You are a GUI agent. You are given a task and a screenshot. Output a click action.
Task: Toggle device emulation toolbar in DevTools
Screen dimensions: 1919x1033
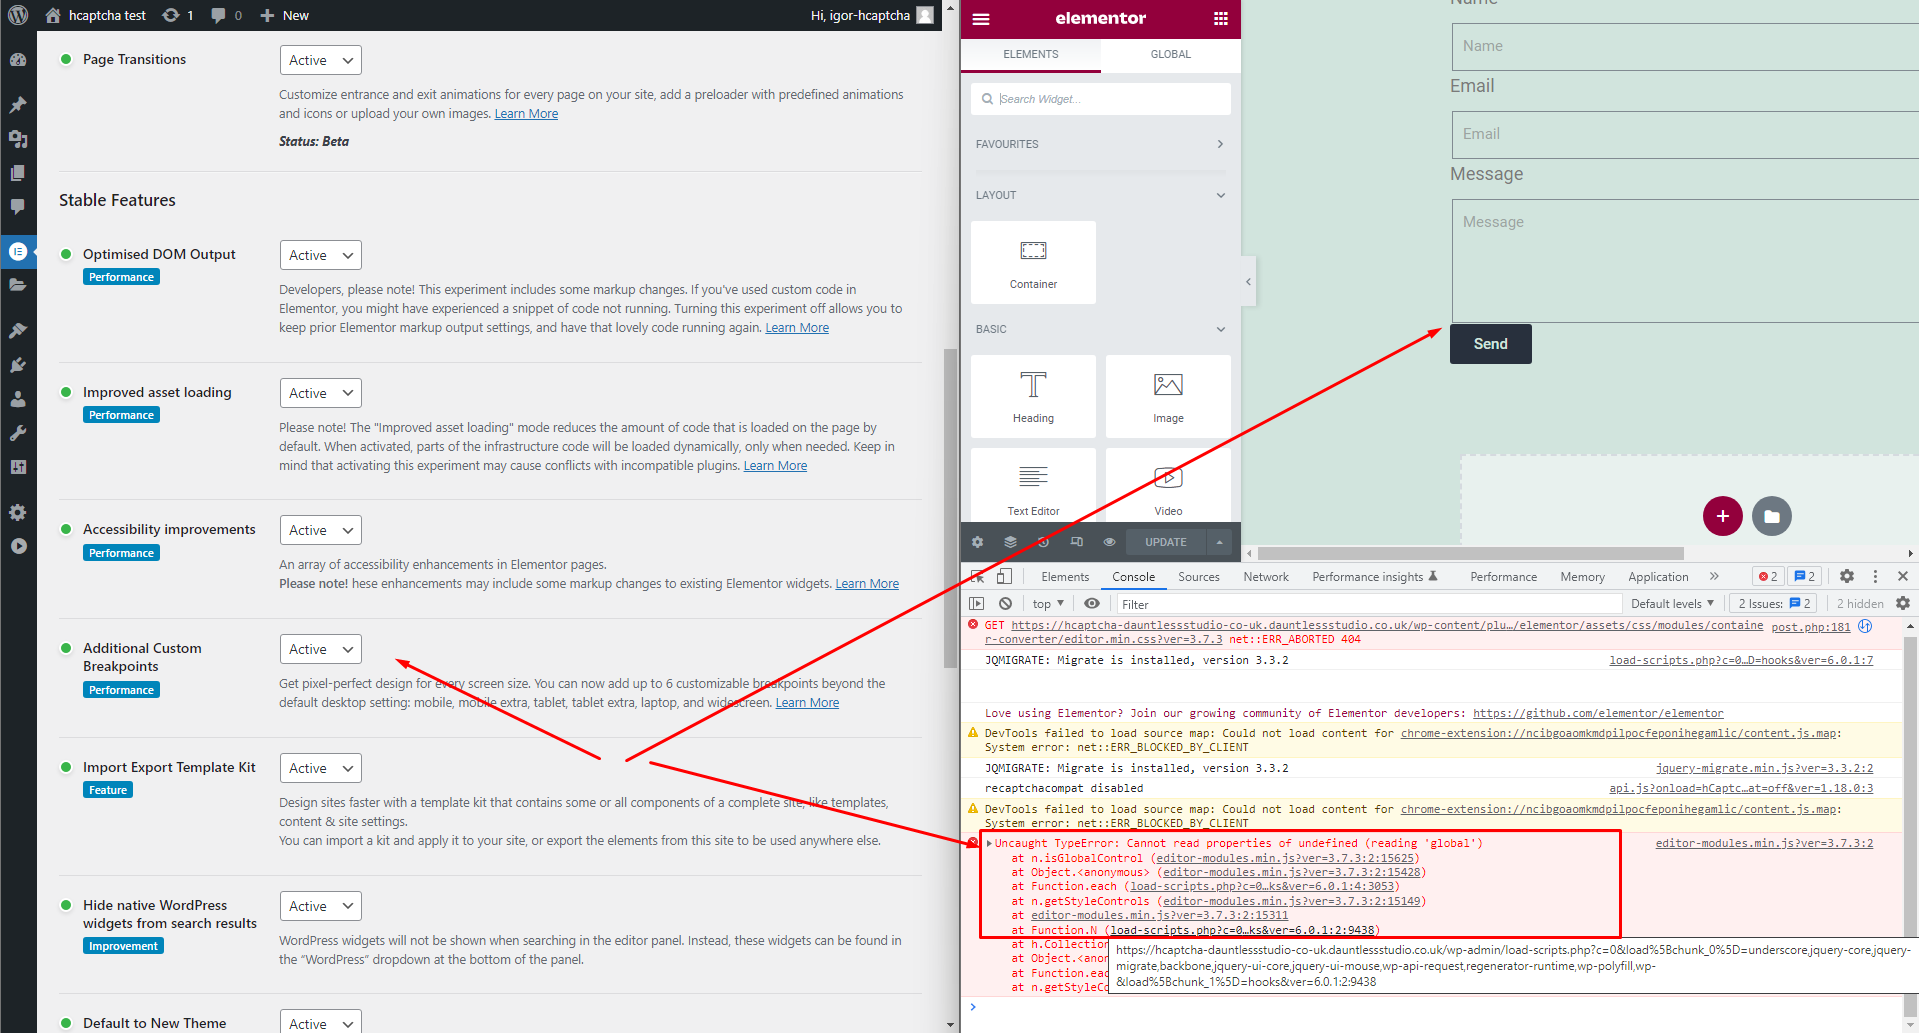(x=1004, y=576)
